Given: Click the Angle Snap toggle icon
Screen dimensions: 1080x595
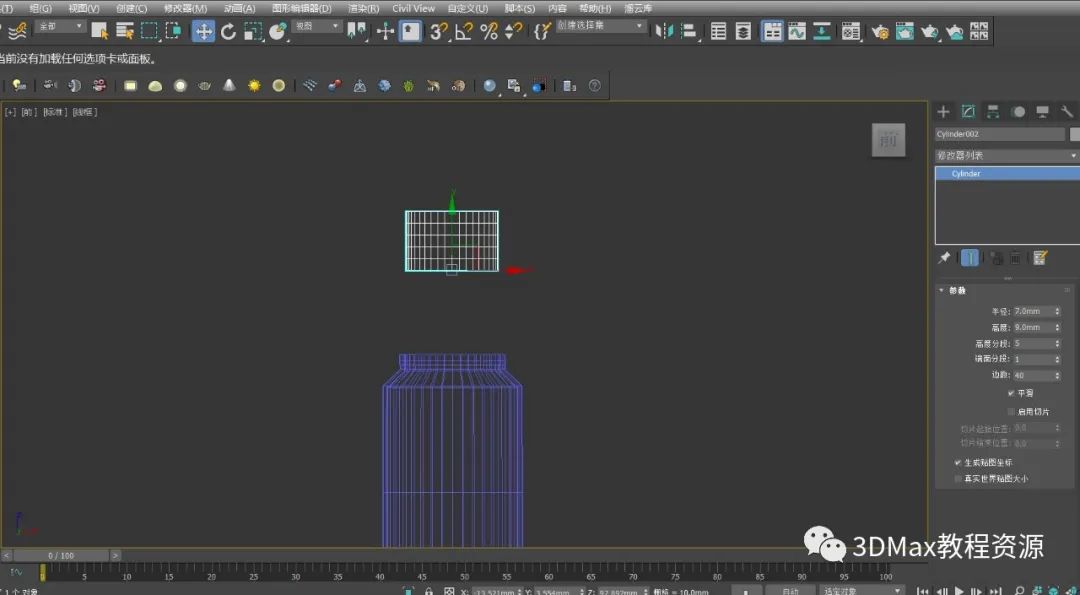Looking at the screenshot, I should point(463,31).
